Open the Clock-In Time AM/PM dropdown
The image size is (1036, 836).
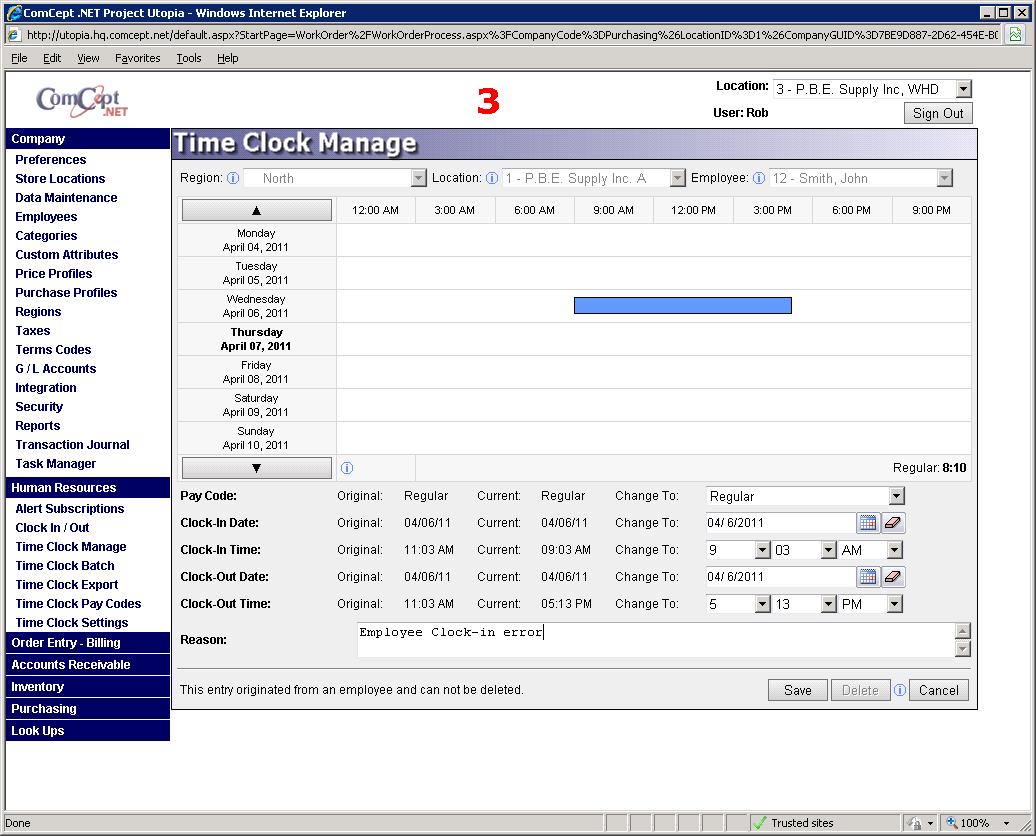[x=893, y=550]
